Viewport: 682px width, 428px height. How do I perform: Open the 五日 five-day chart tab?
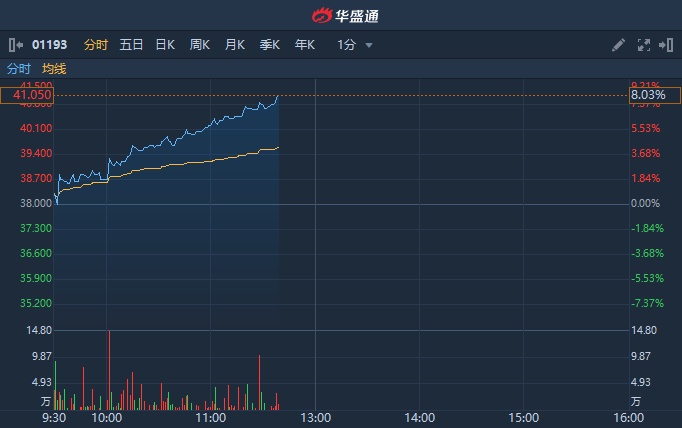tap(131, 45)
